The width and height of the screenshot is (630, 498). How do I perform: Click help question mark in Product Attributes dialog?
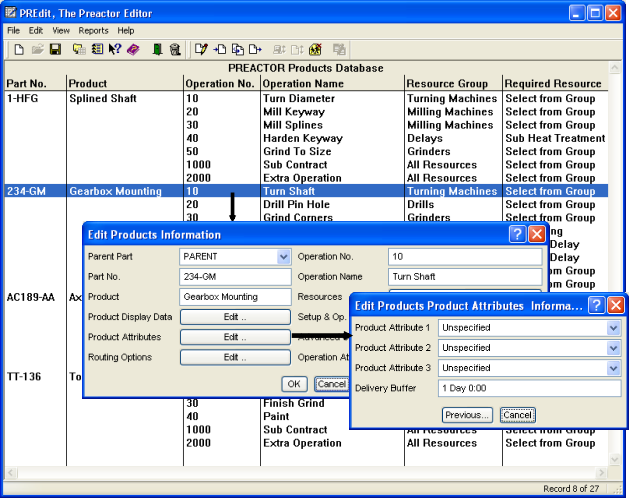pyautogui.click(x=596, y=305)
